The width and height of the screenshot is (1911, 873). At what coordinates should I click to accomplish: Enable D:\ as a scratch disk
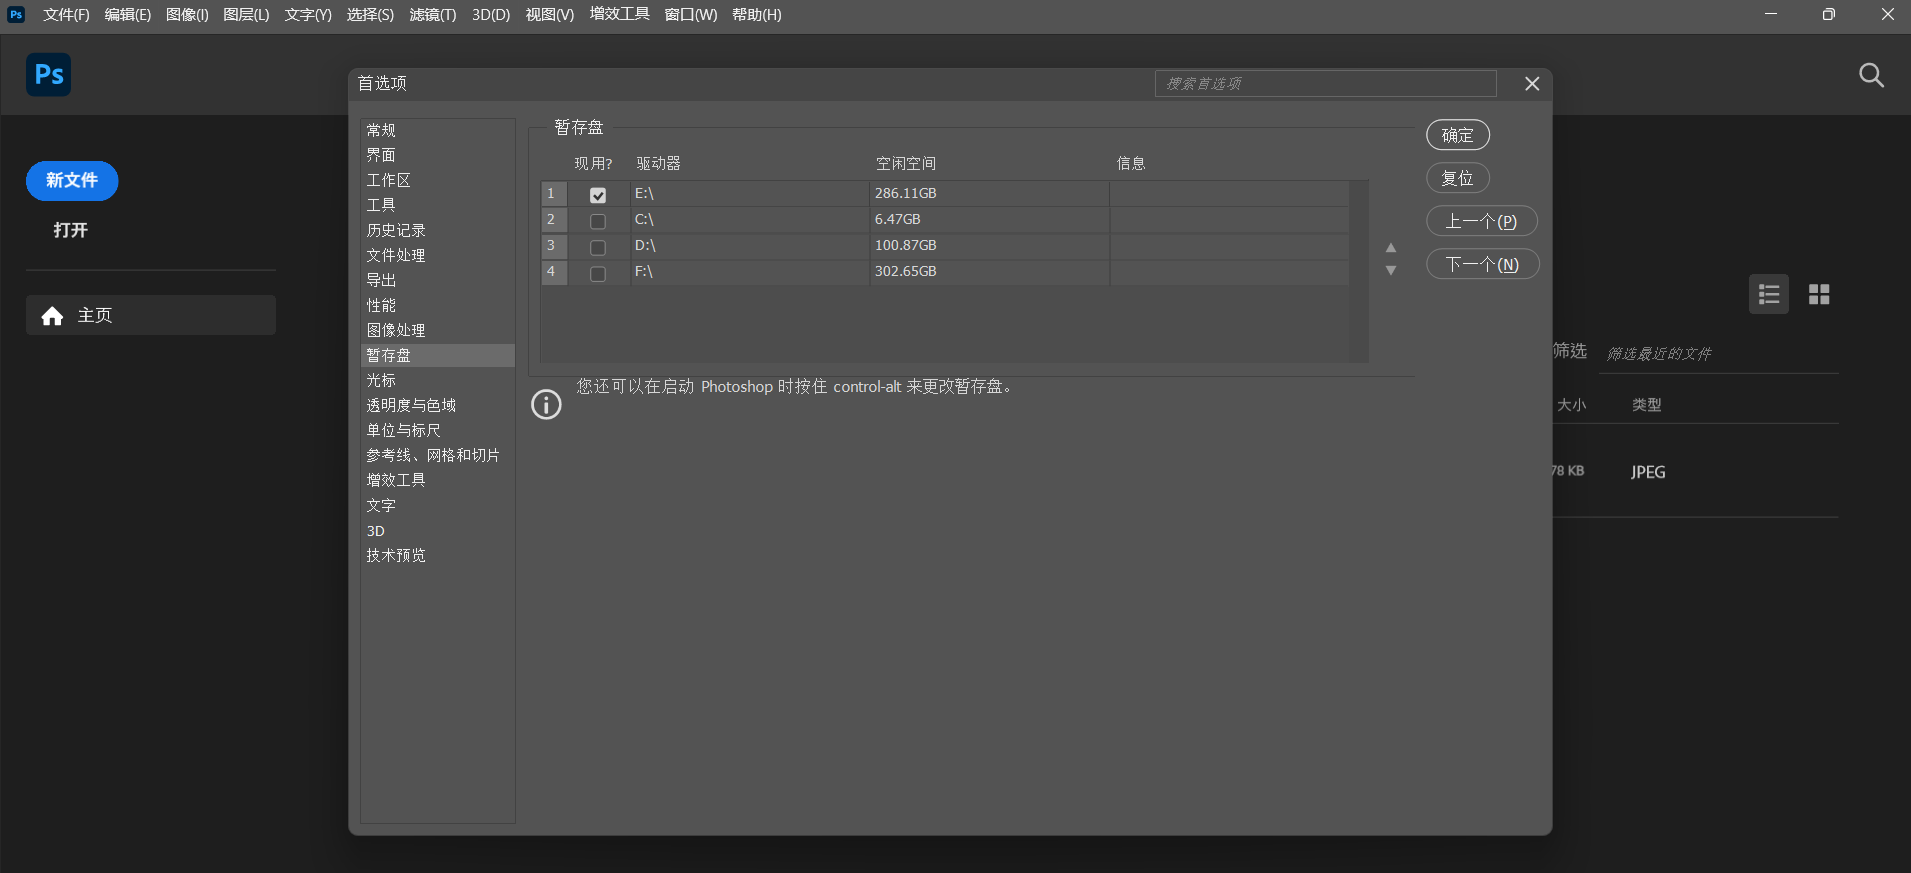tap(598, 247)
